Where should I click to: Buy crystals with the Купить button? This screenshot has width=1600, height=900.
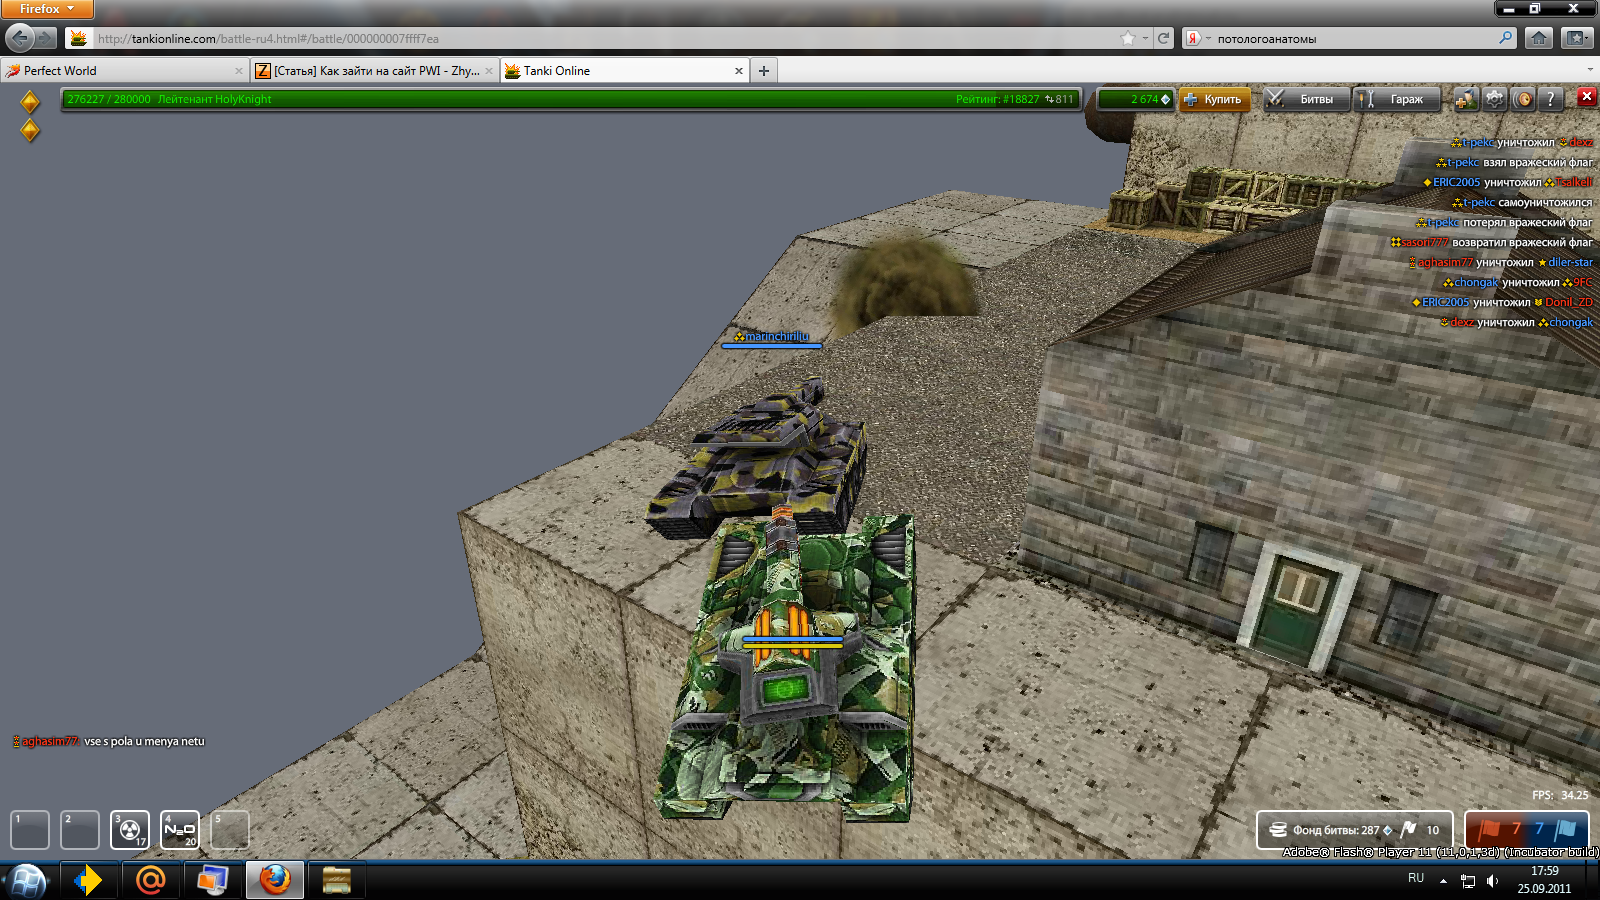point(1215,99)
